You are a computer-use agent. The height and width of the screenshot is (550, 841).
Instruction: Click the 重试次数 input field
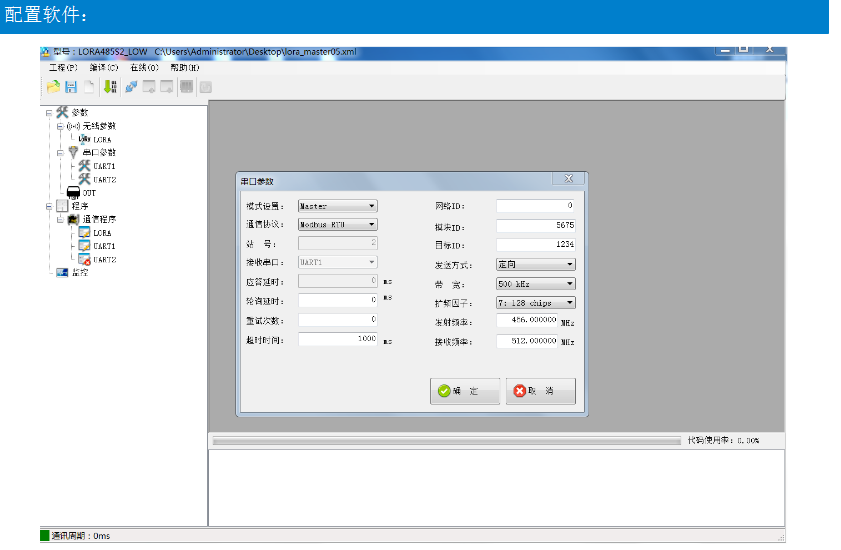click(338, 320)
